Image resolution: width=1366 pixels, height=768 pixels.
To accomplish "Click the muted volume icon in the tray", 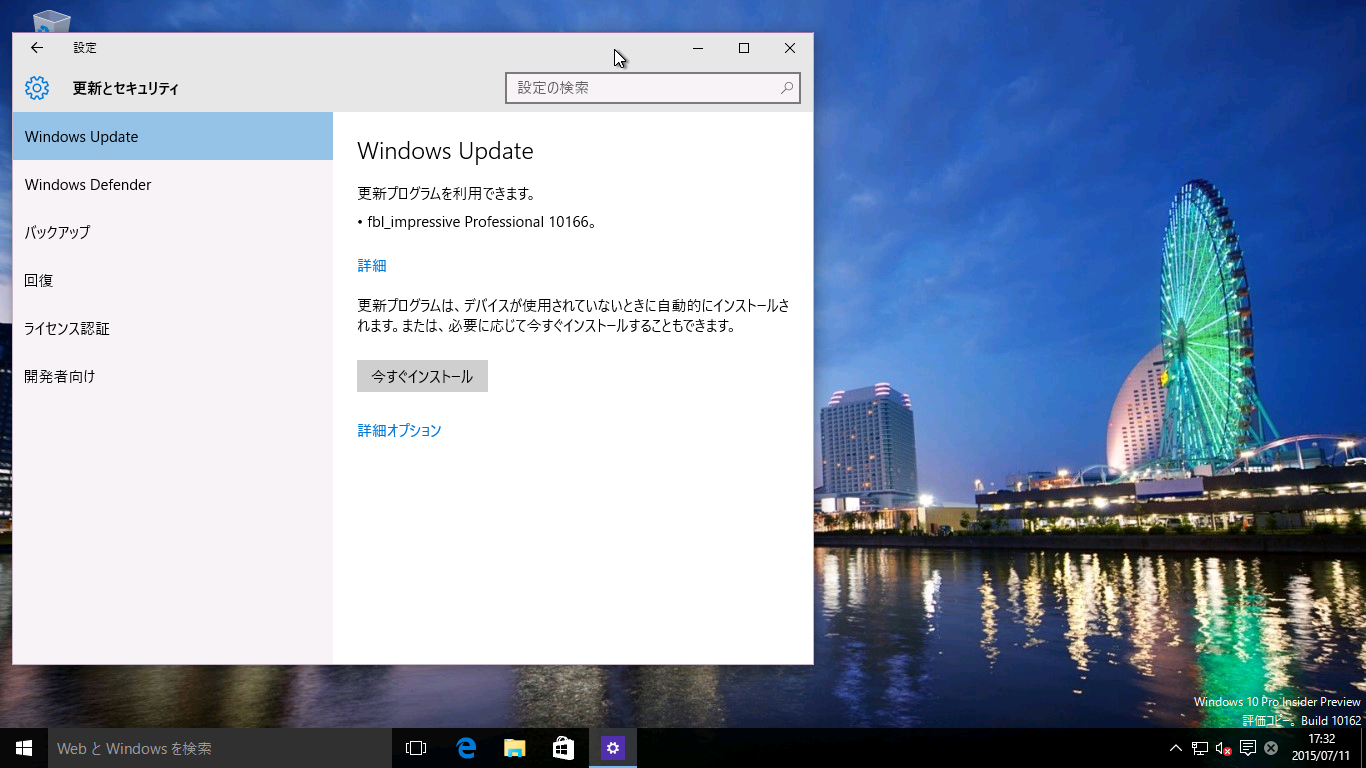I will click(1223, 748).
